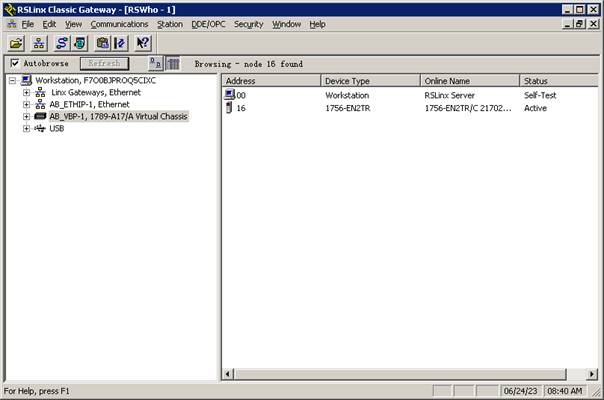Open the View menu

point(74,24)
